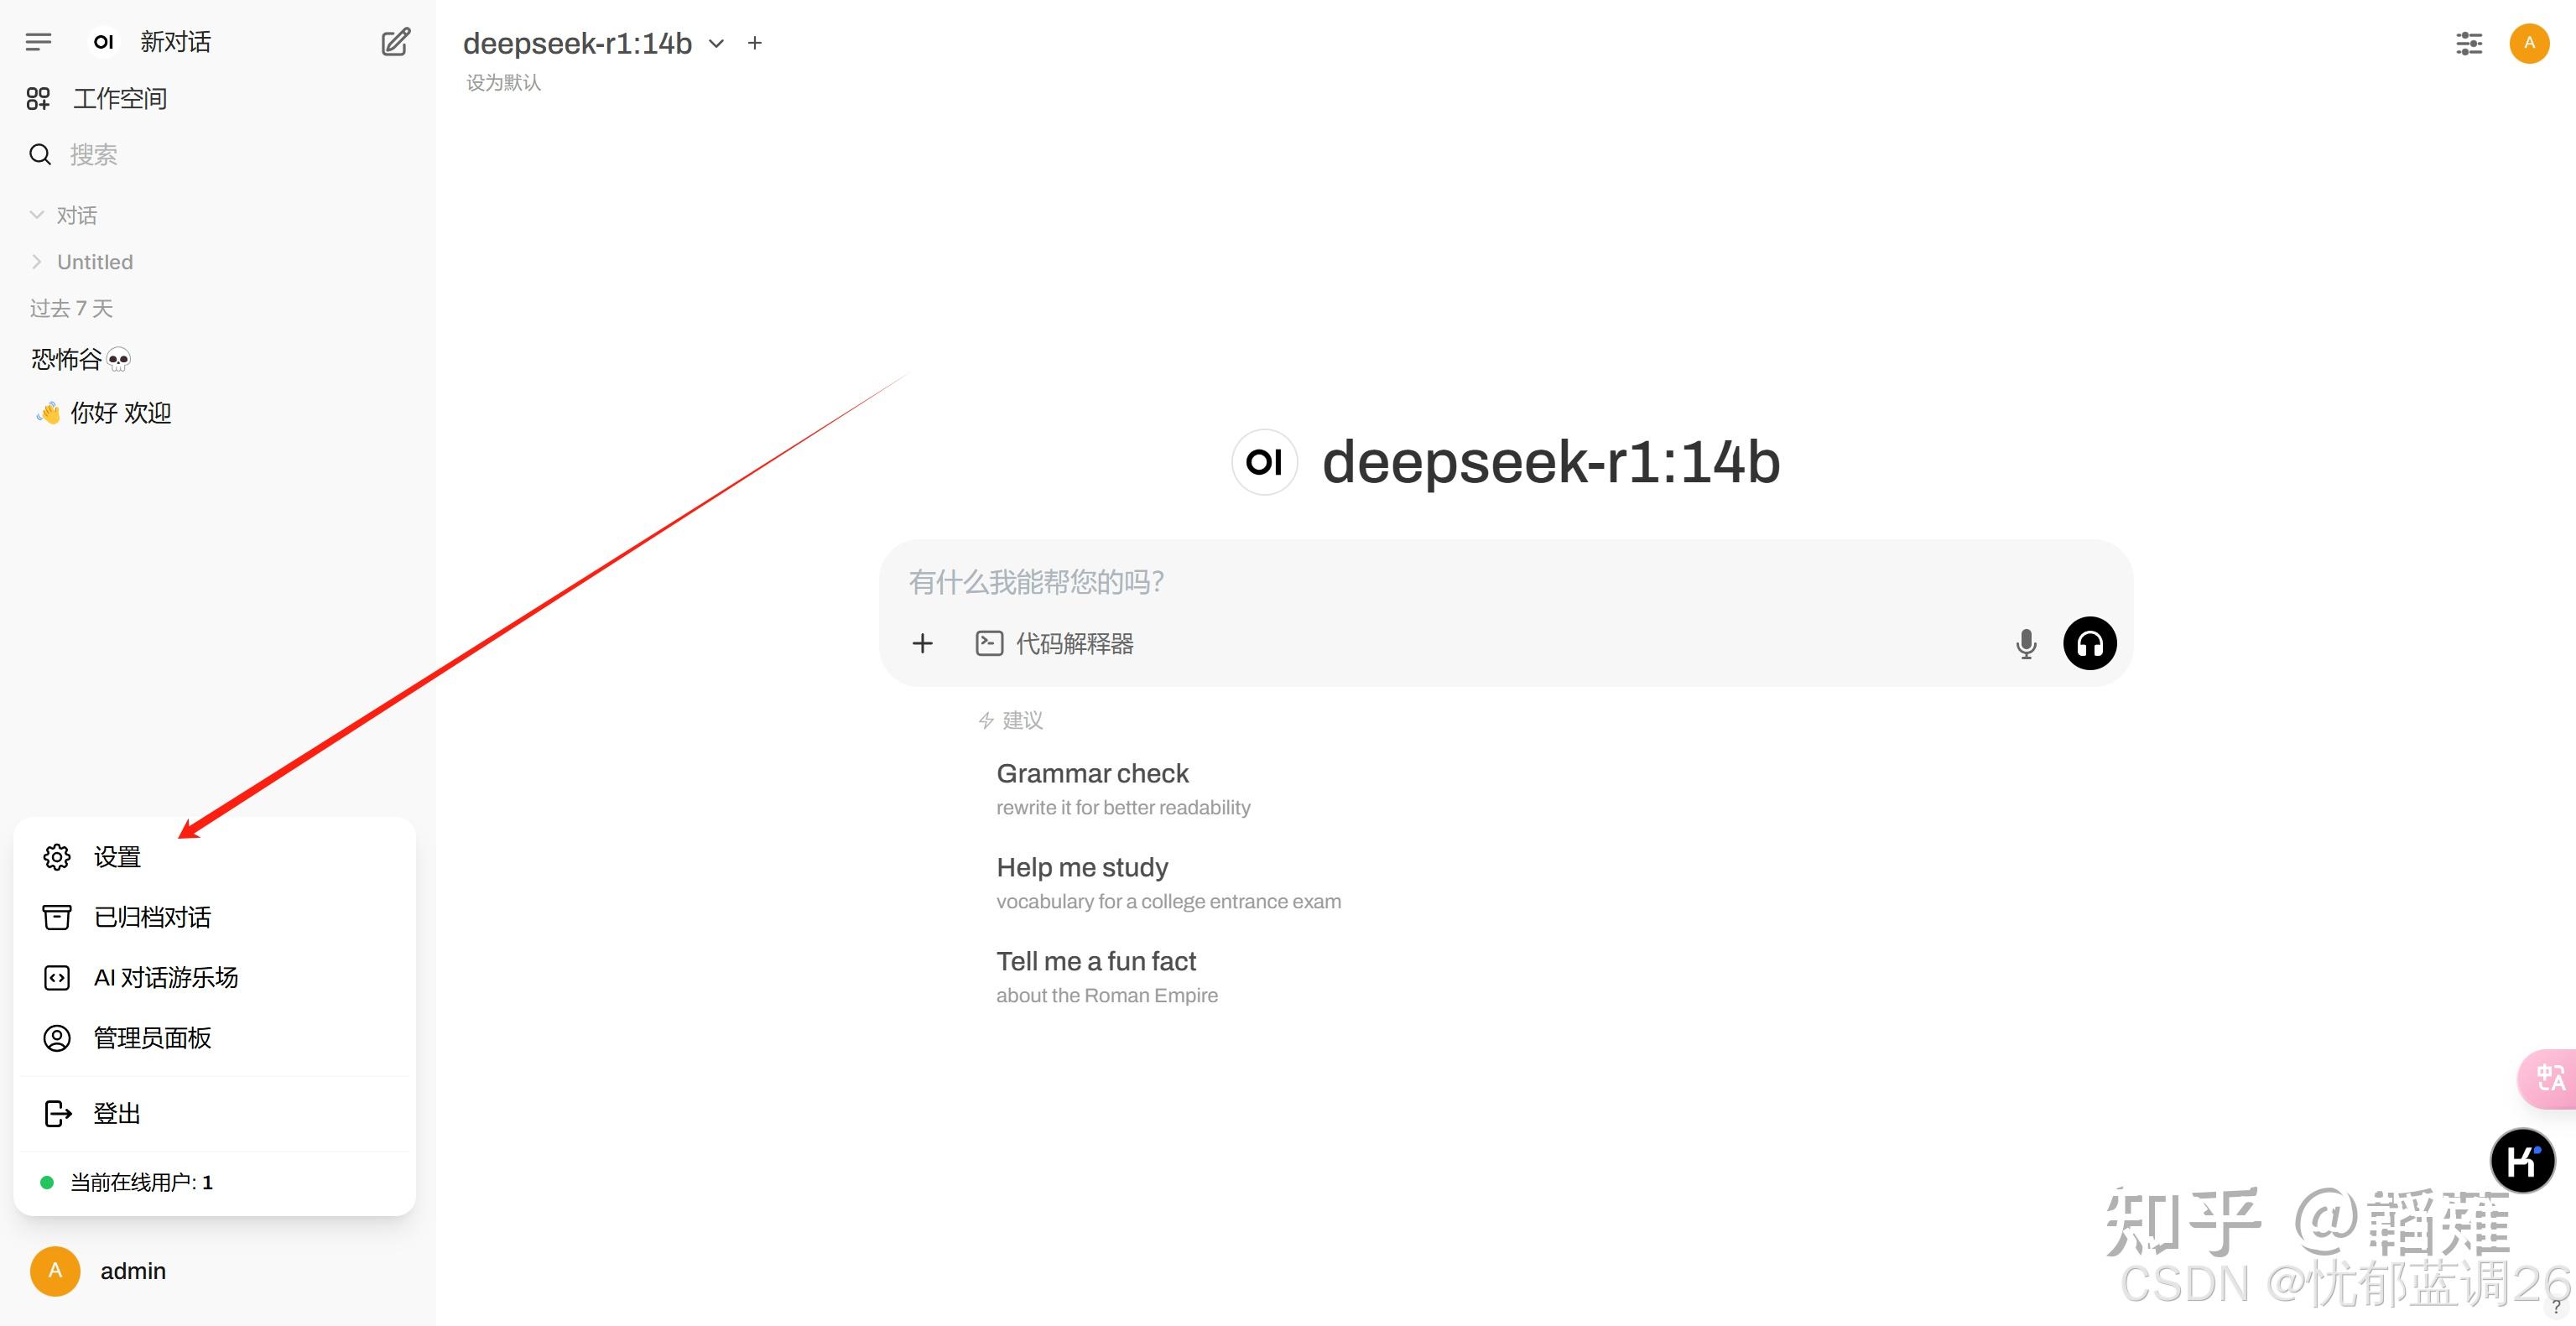Open the sidebar toggle menu icon
The image size is (2576, 1326).
(39, 41)
